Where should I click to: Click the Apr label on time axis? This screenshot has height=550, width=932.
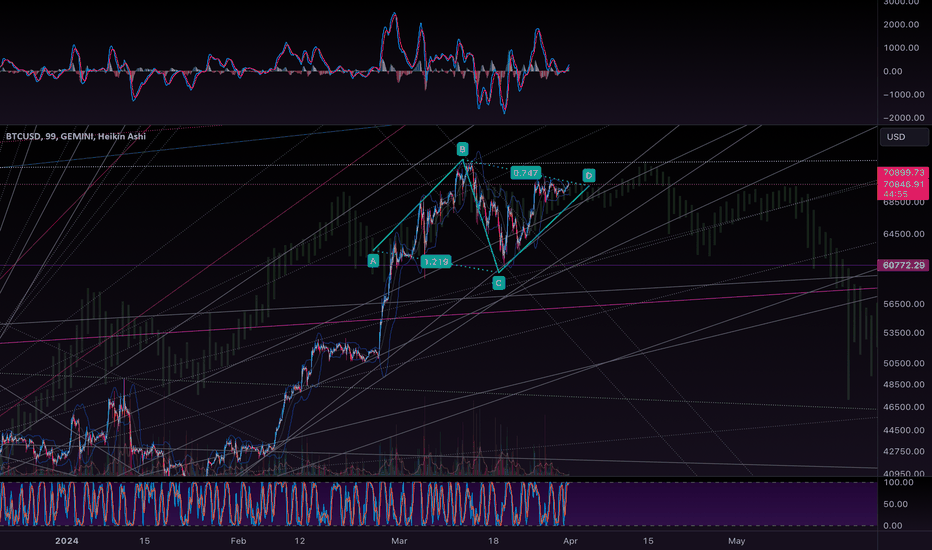point(570,540)
